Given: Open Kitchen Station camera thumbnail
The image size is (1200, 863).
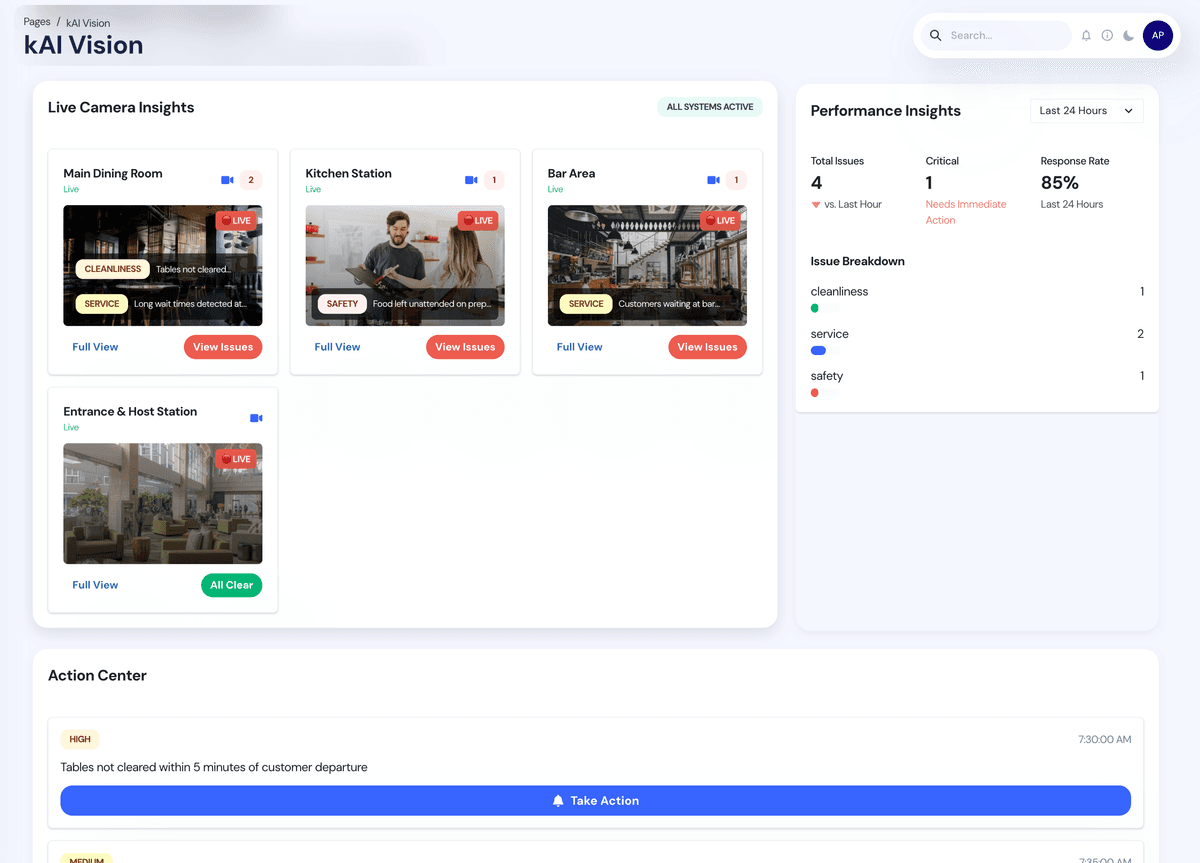Looking at the screenshot, I should [405, 266].
